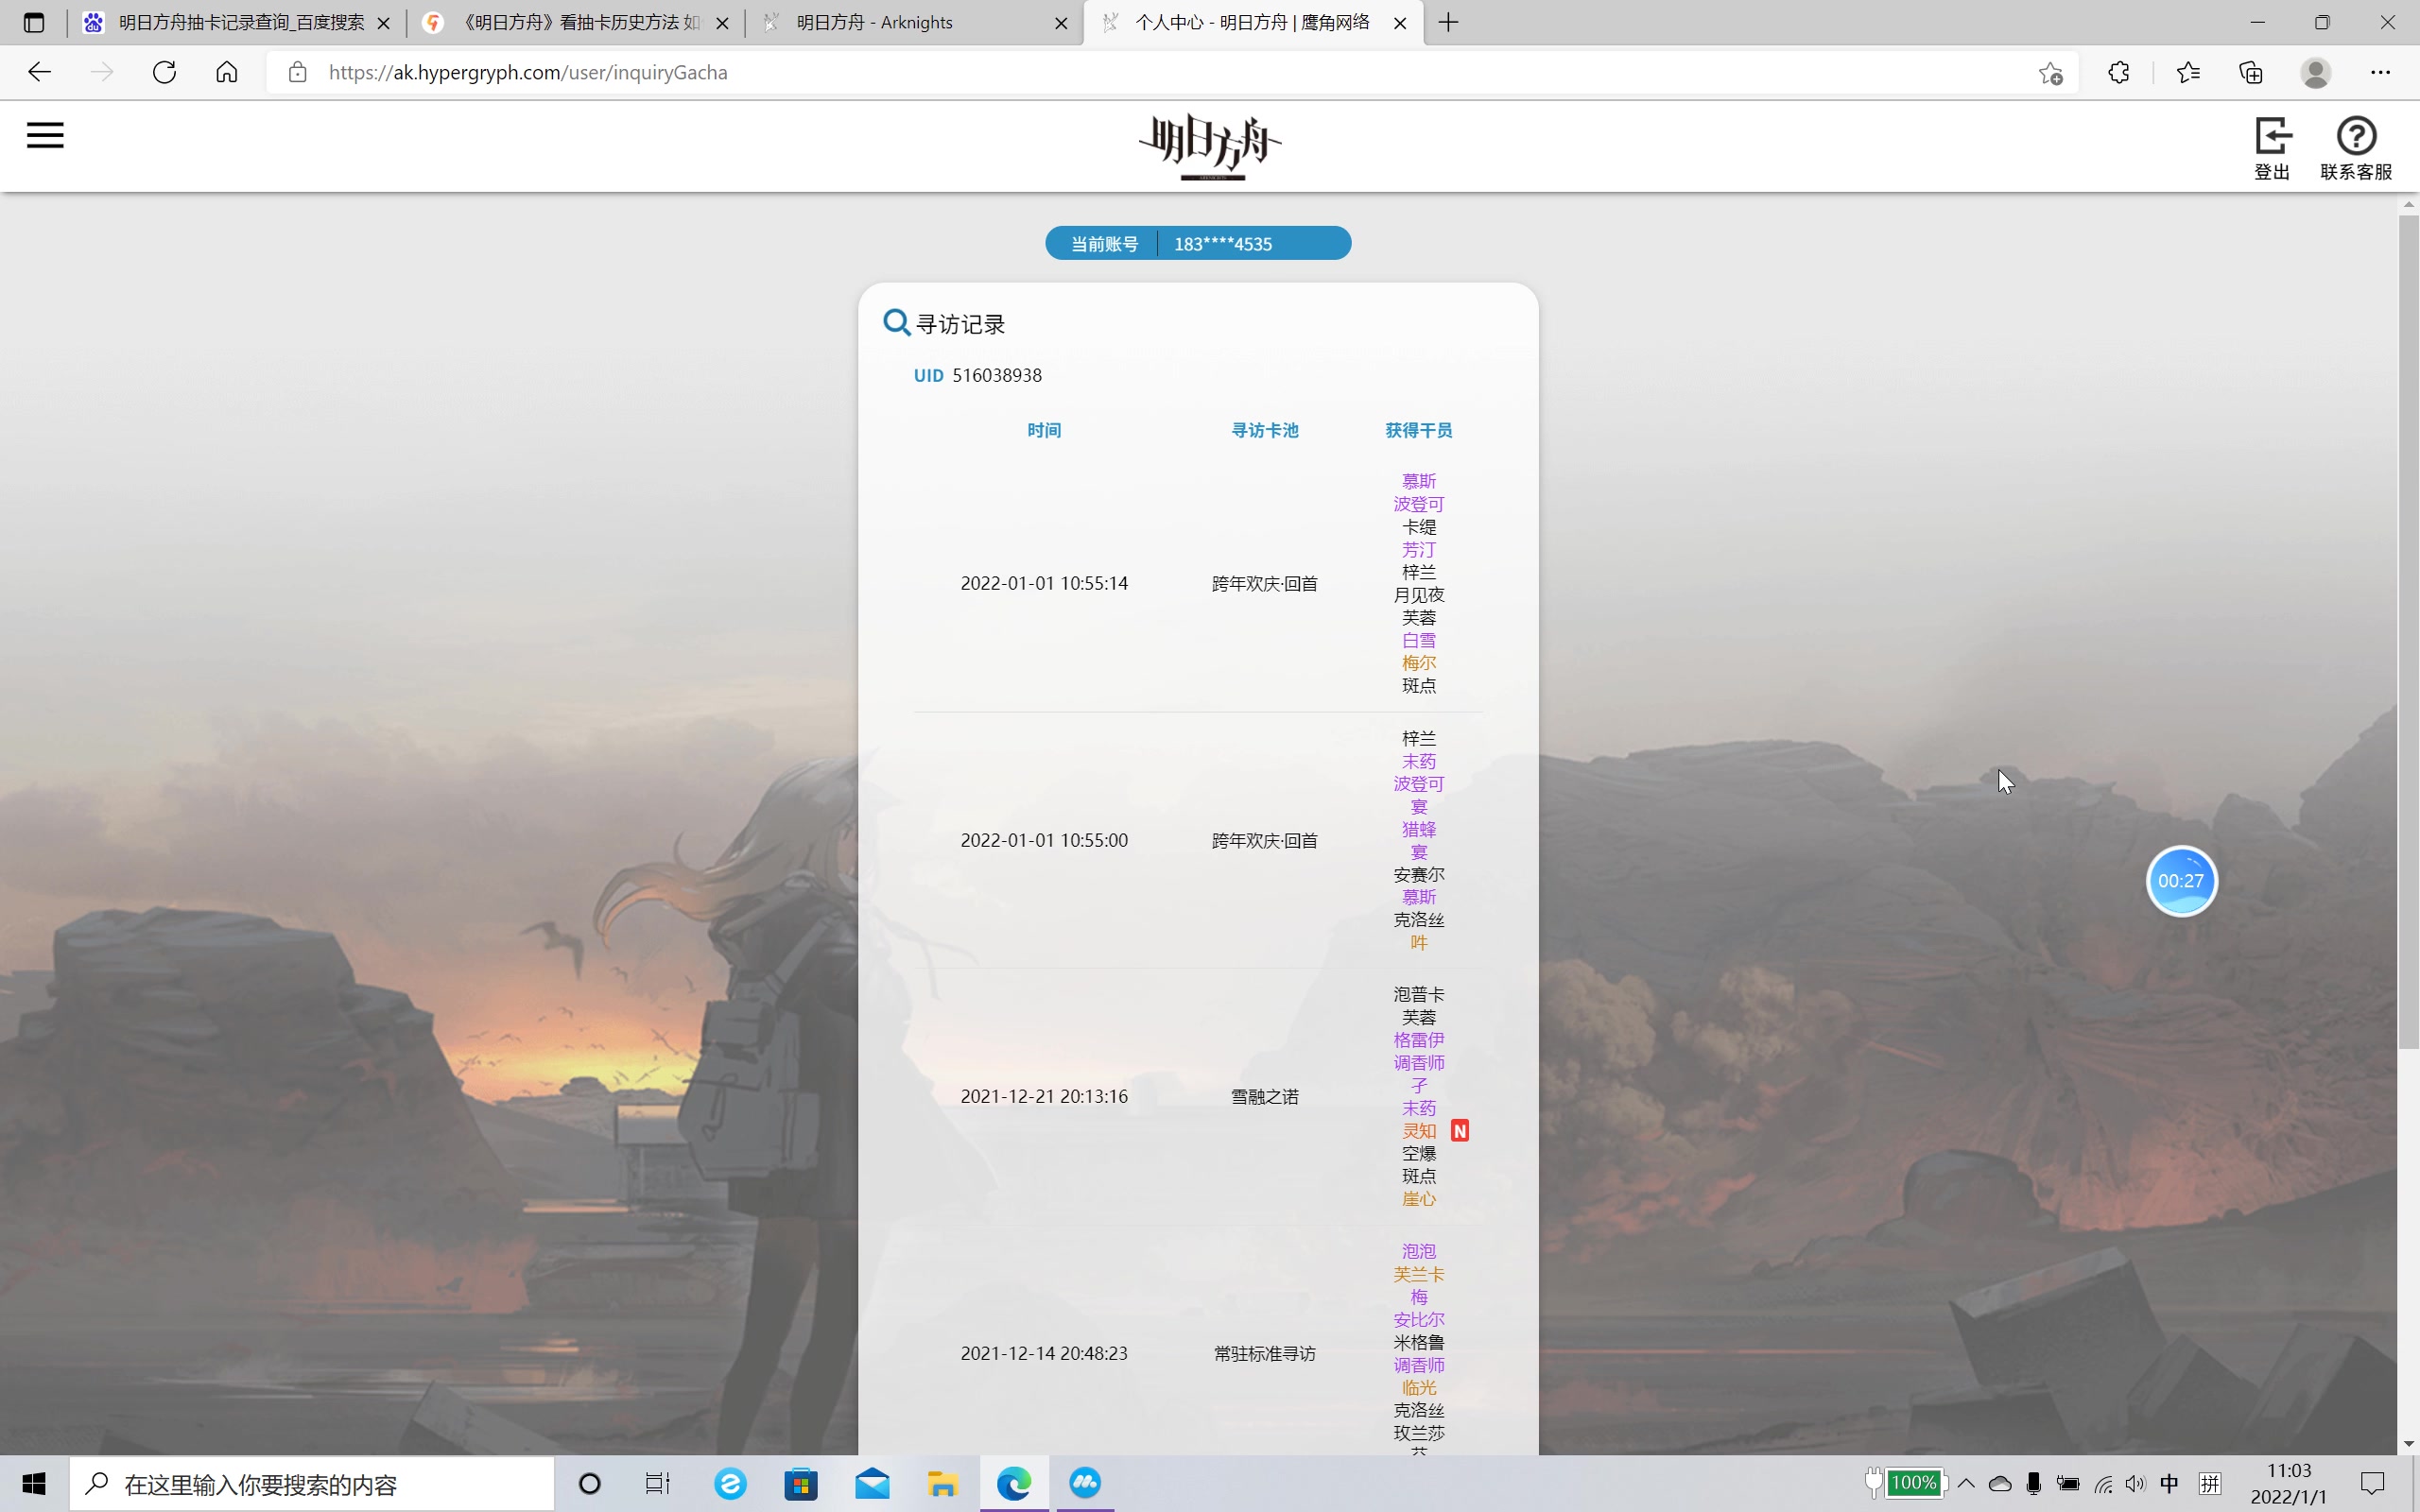Click UID 516038938 text
2420x1512 pixels.
(977, 375)
